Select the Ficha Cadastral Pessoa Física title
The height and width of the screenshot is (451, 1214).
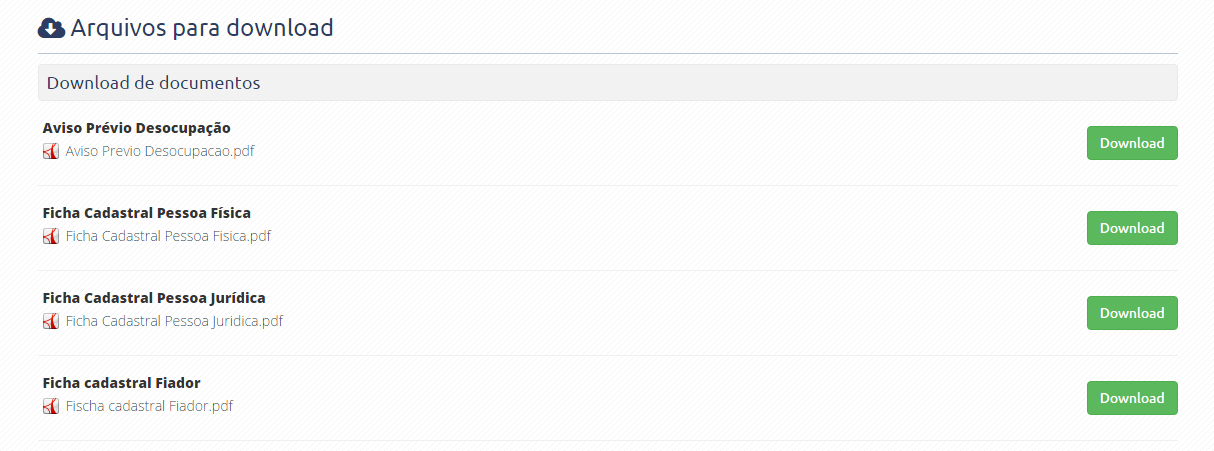click(x=147, y=213)
